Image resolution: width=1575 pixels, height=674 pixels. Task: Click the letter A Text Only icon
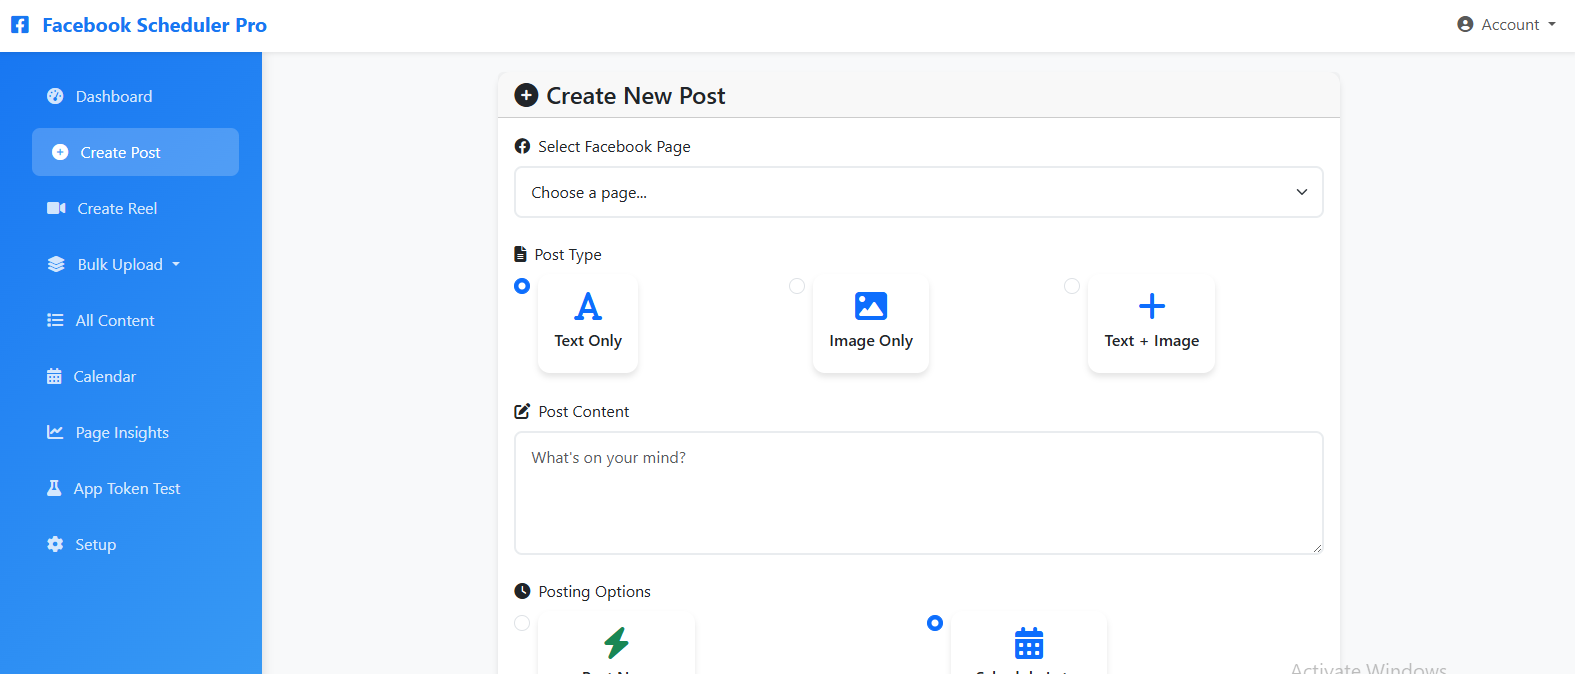588,305
